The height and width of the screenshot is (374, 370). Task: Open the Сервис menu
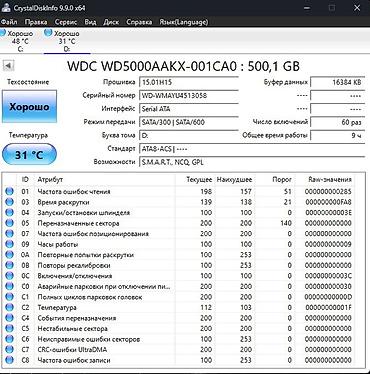click(x=66, y=22)
